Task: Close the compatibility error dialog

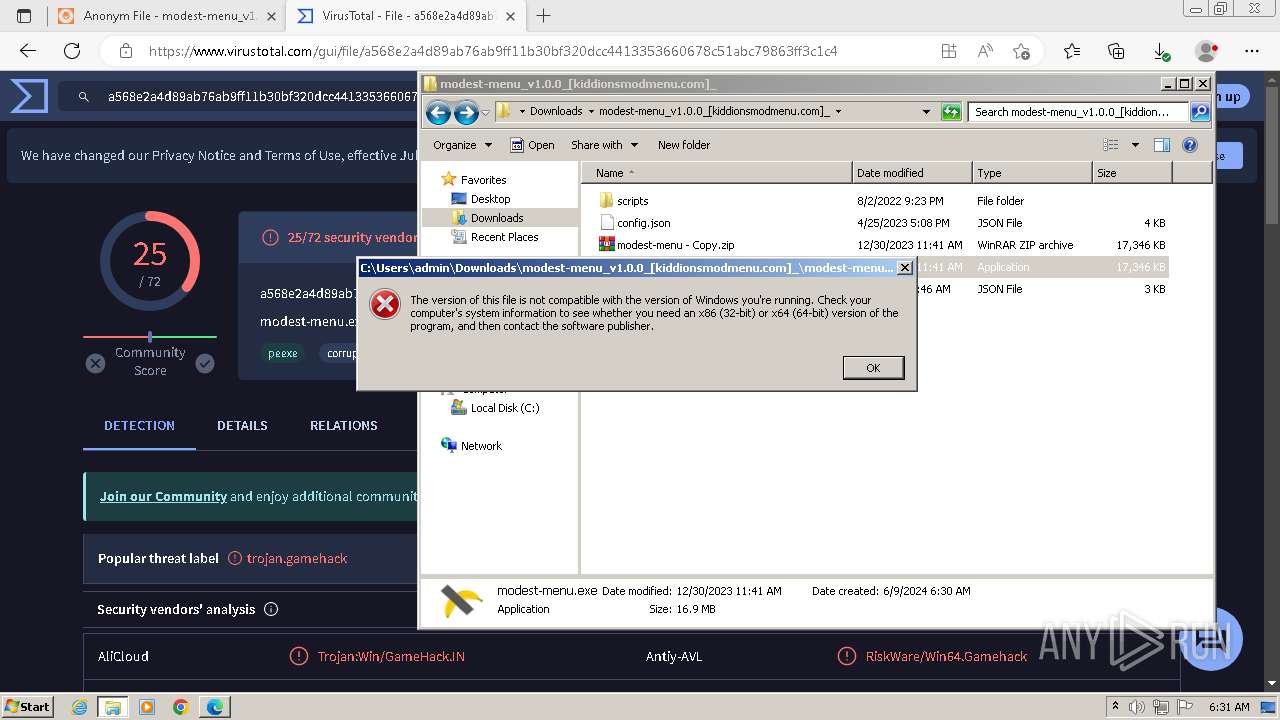Action: coord(904,267)
